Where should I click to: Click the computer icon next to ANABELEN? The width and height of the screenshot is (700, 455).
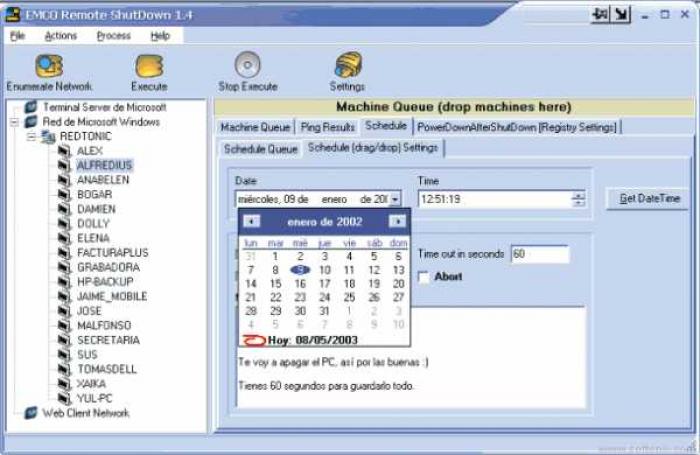[x=64, y=180]
